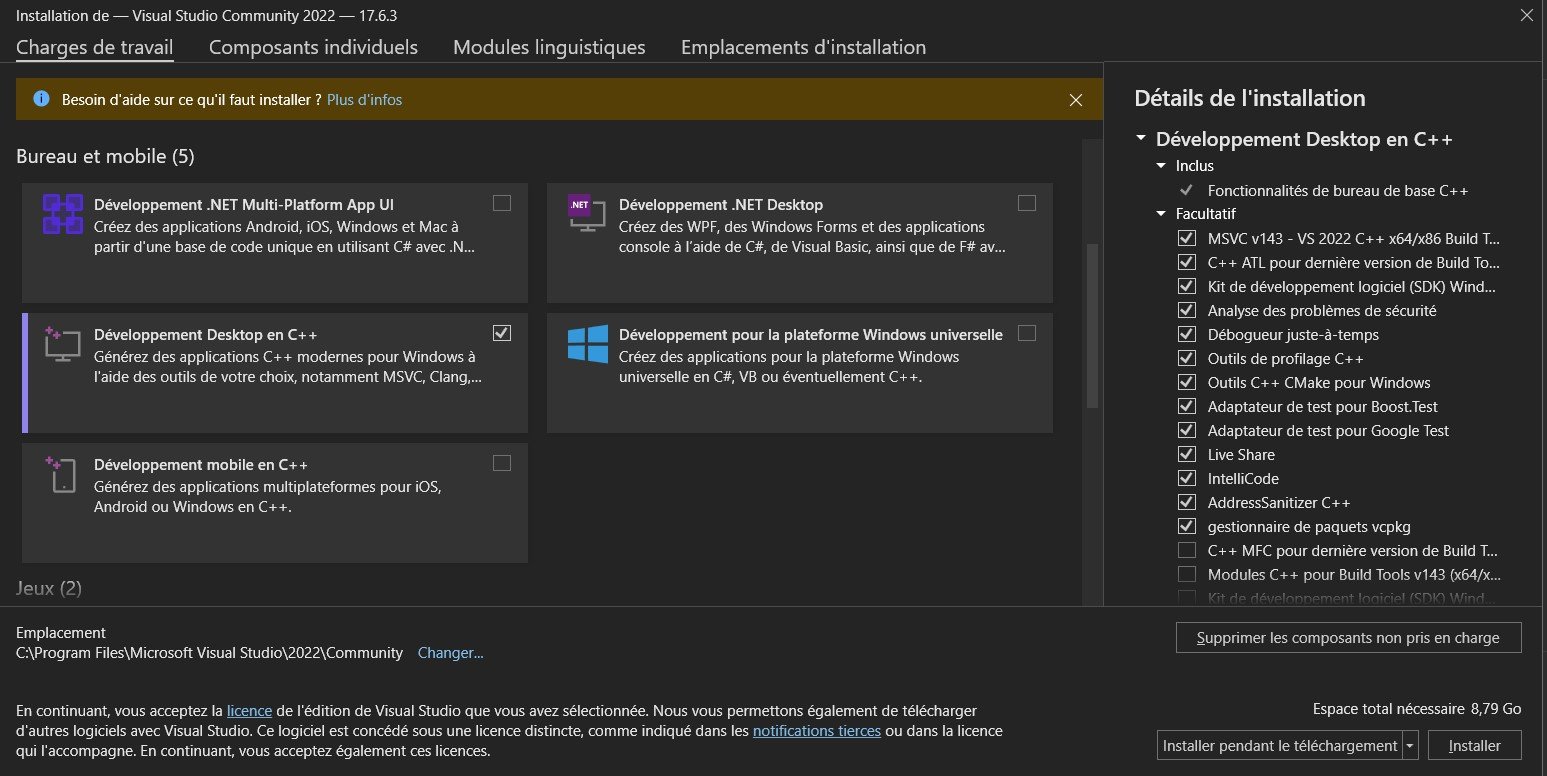Uncheck Adaptateur de test pour Boost.Test

[x=1187, y=406]
